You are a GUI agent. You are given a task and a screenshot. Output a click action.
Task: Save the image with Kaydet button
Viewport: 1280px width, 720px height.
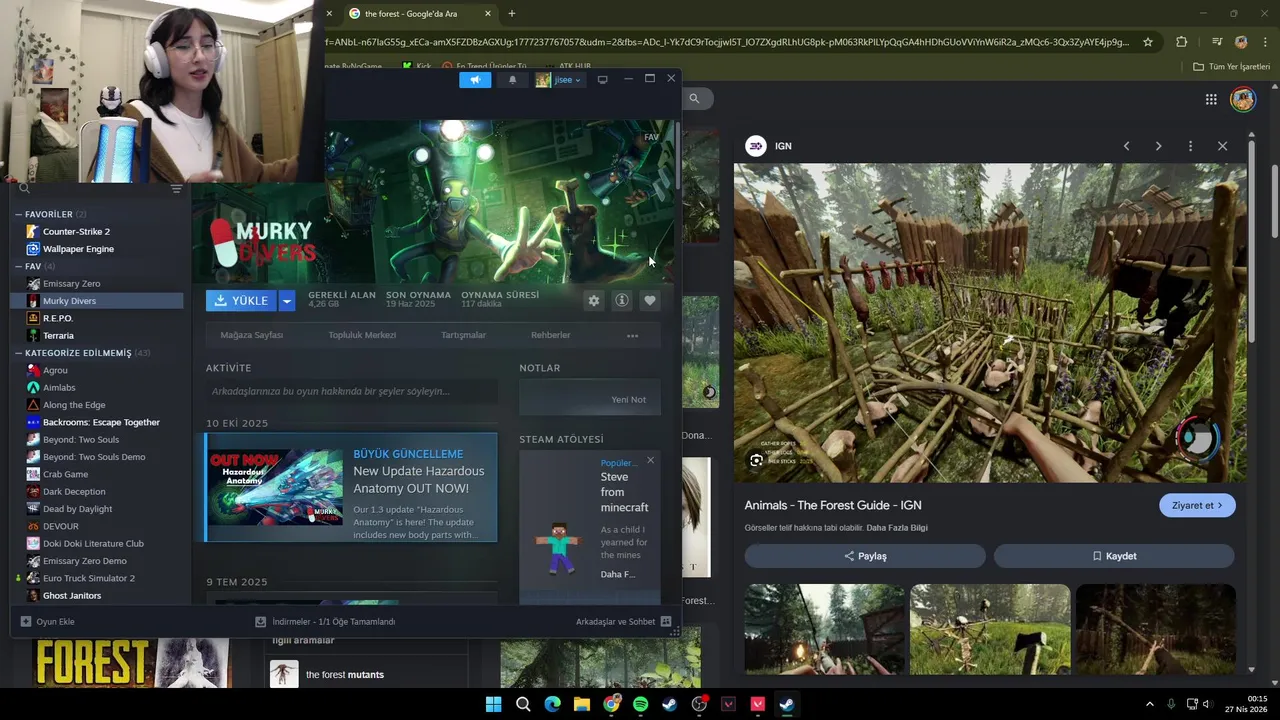[x=1114, y=556]
